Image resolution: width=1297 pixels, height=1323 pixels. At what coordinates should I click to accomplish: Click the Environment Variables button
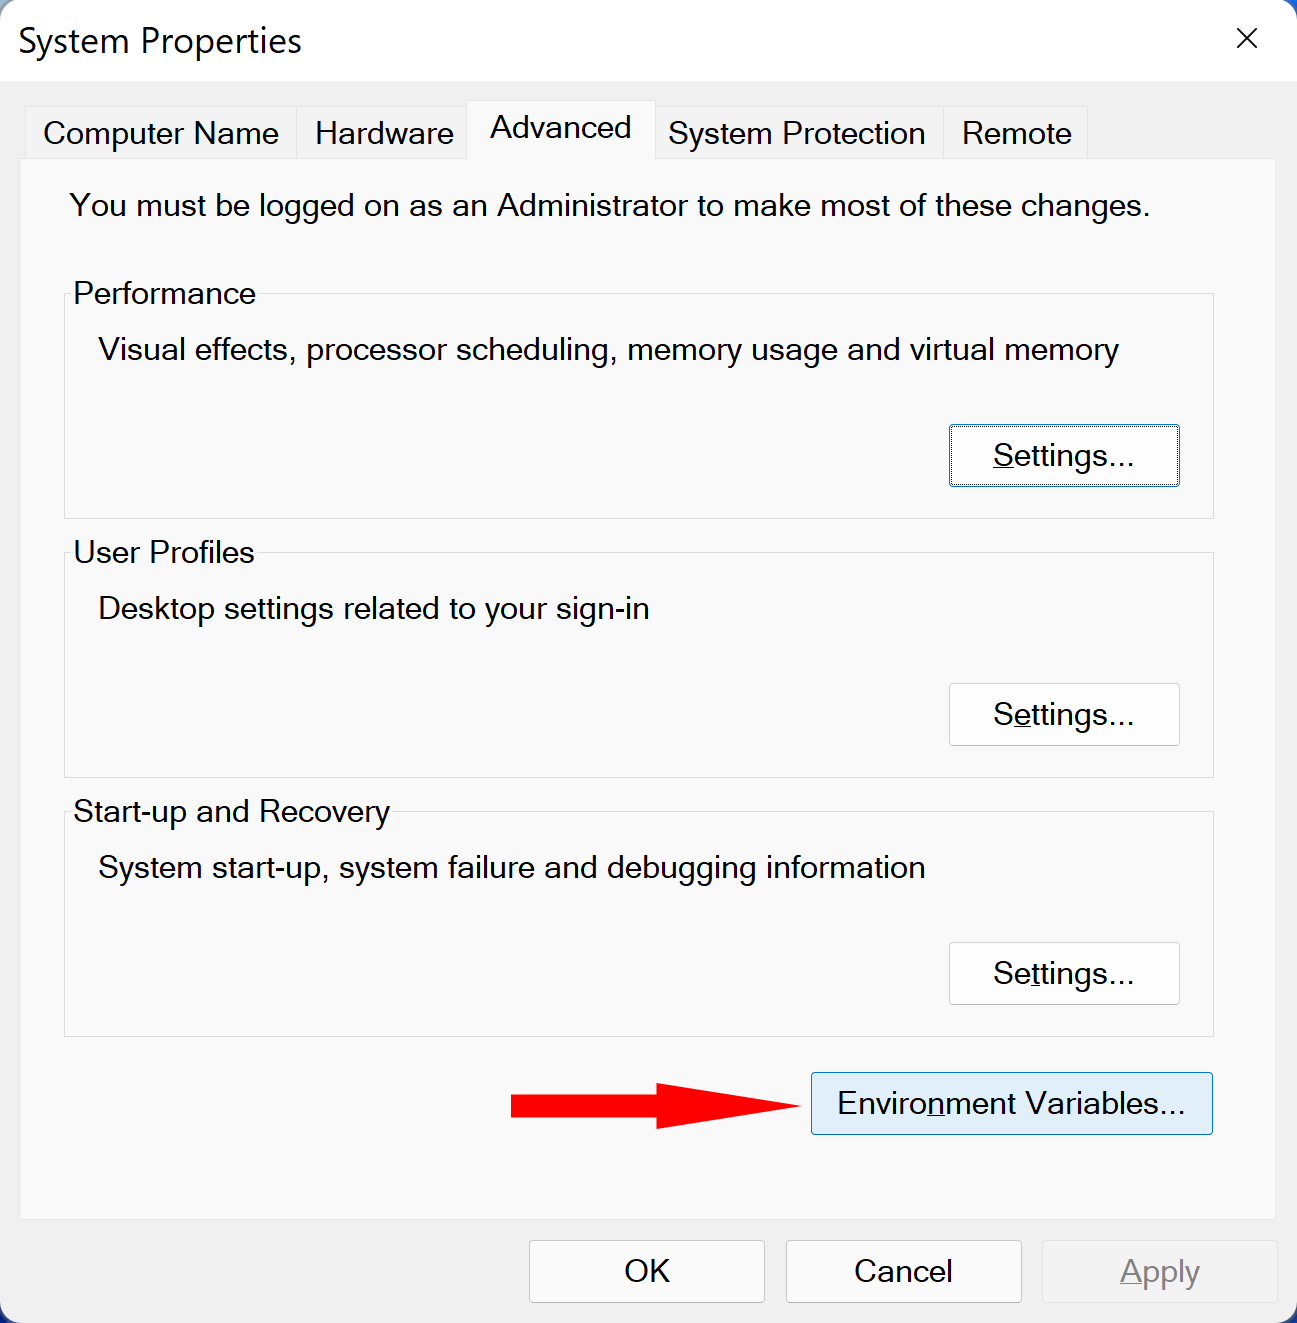click(x=1011, y=1104)
